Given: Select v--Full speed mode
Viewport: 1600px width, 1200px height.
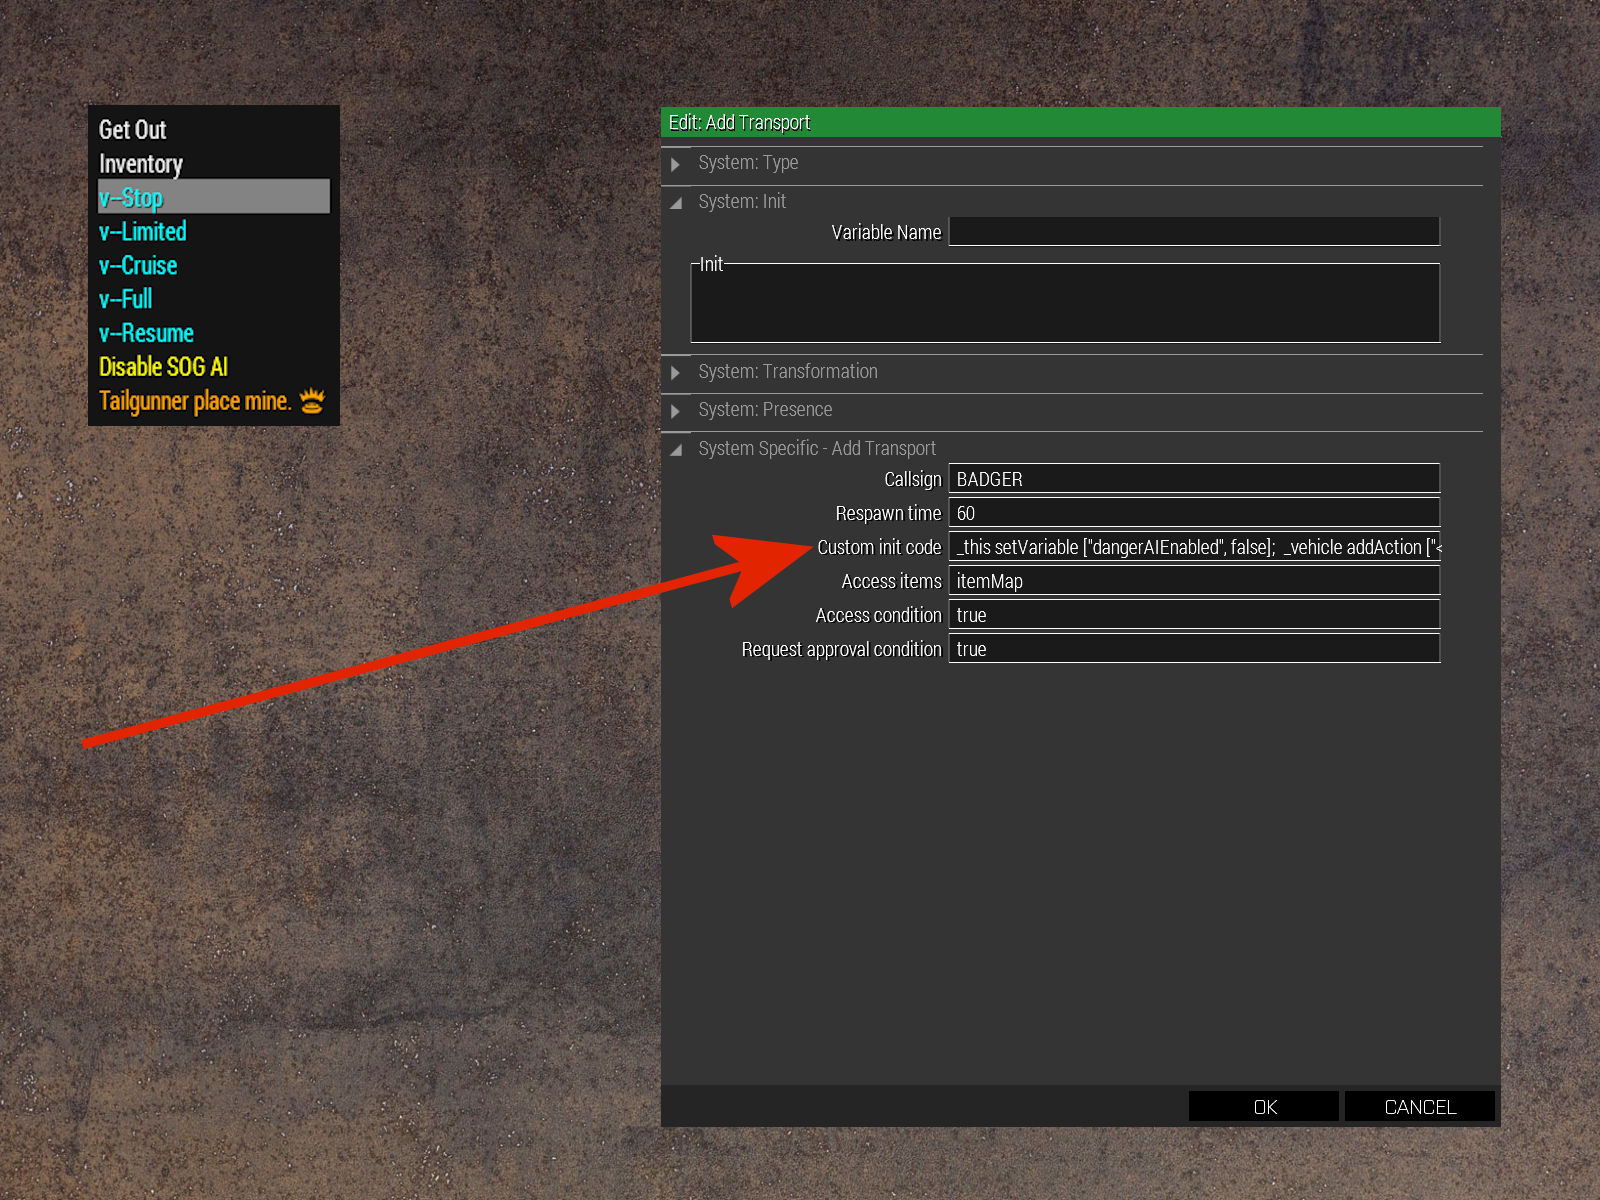Looking at the screenshot, I should click(125, 299).
